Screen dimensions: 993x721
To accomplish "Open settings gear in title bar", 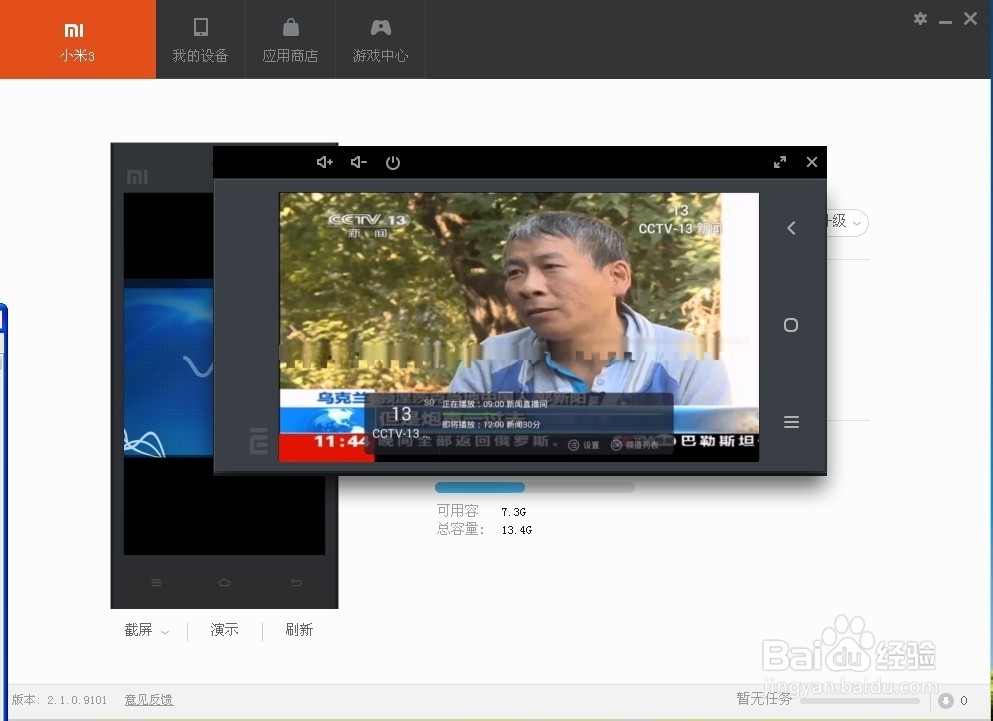I will [x=920, y=19].
